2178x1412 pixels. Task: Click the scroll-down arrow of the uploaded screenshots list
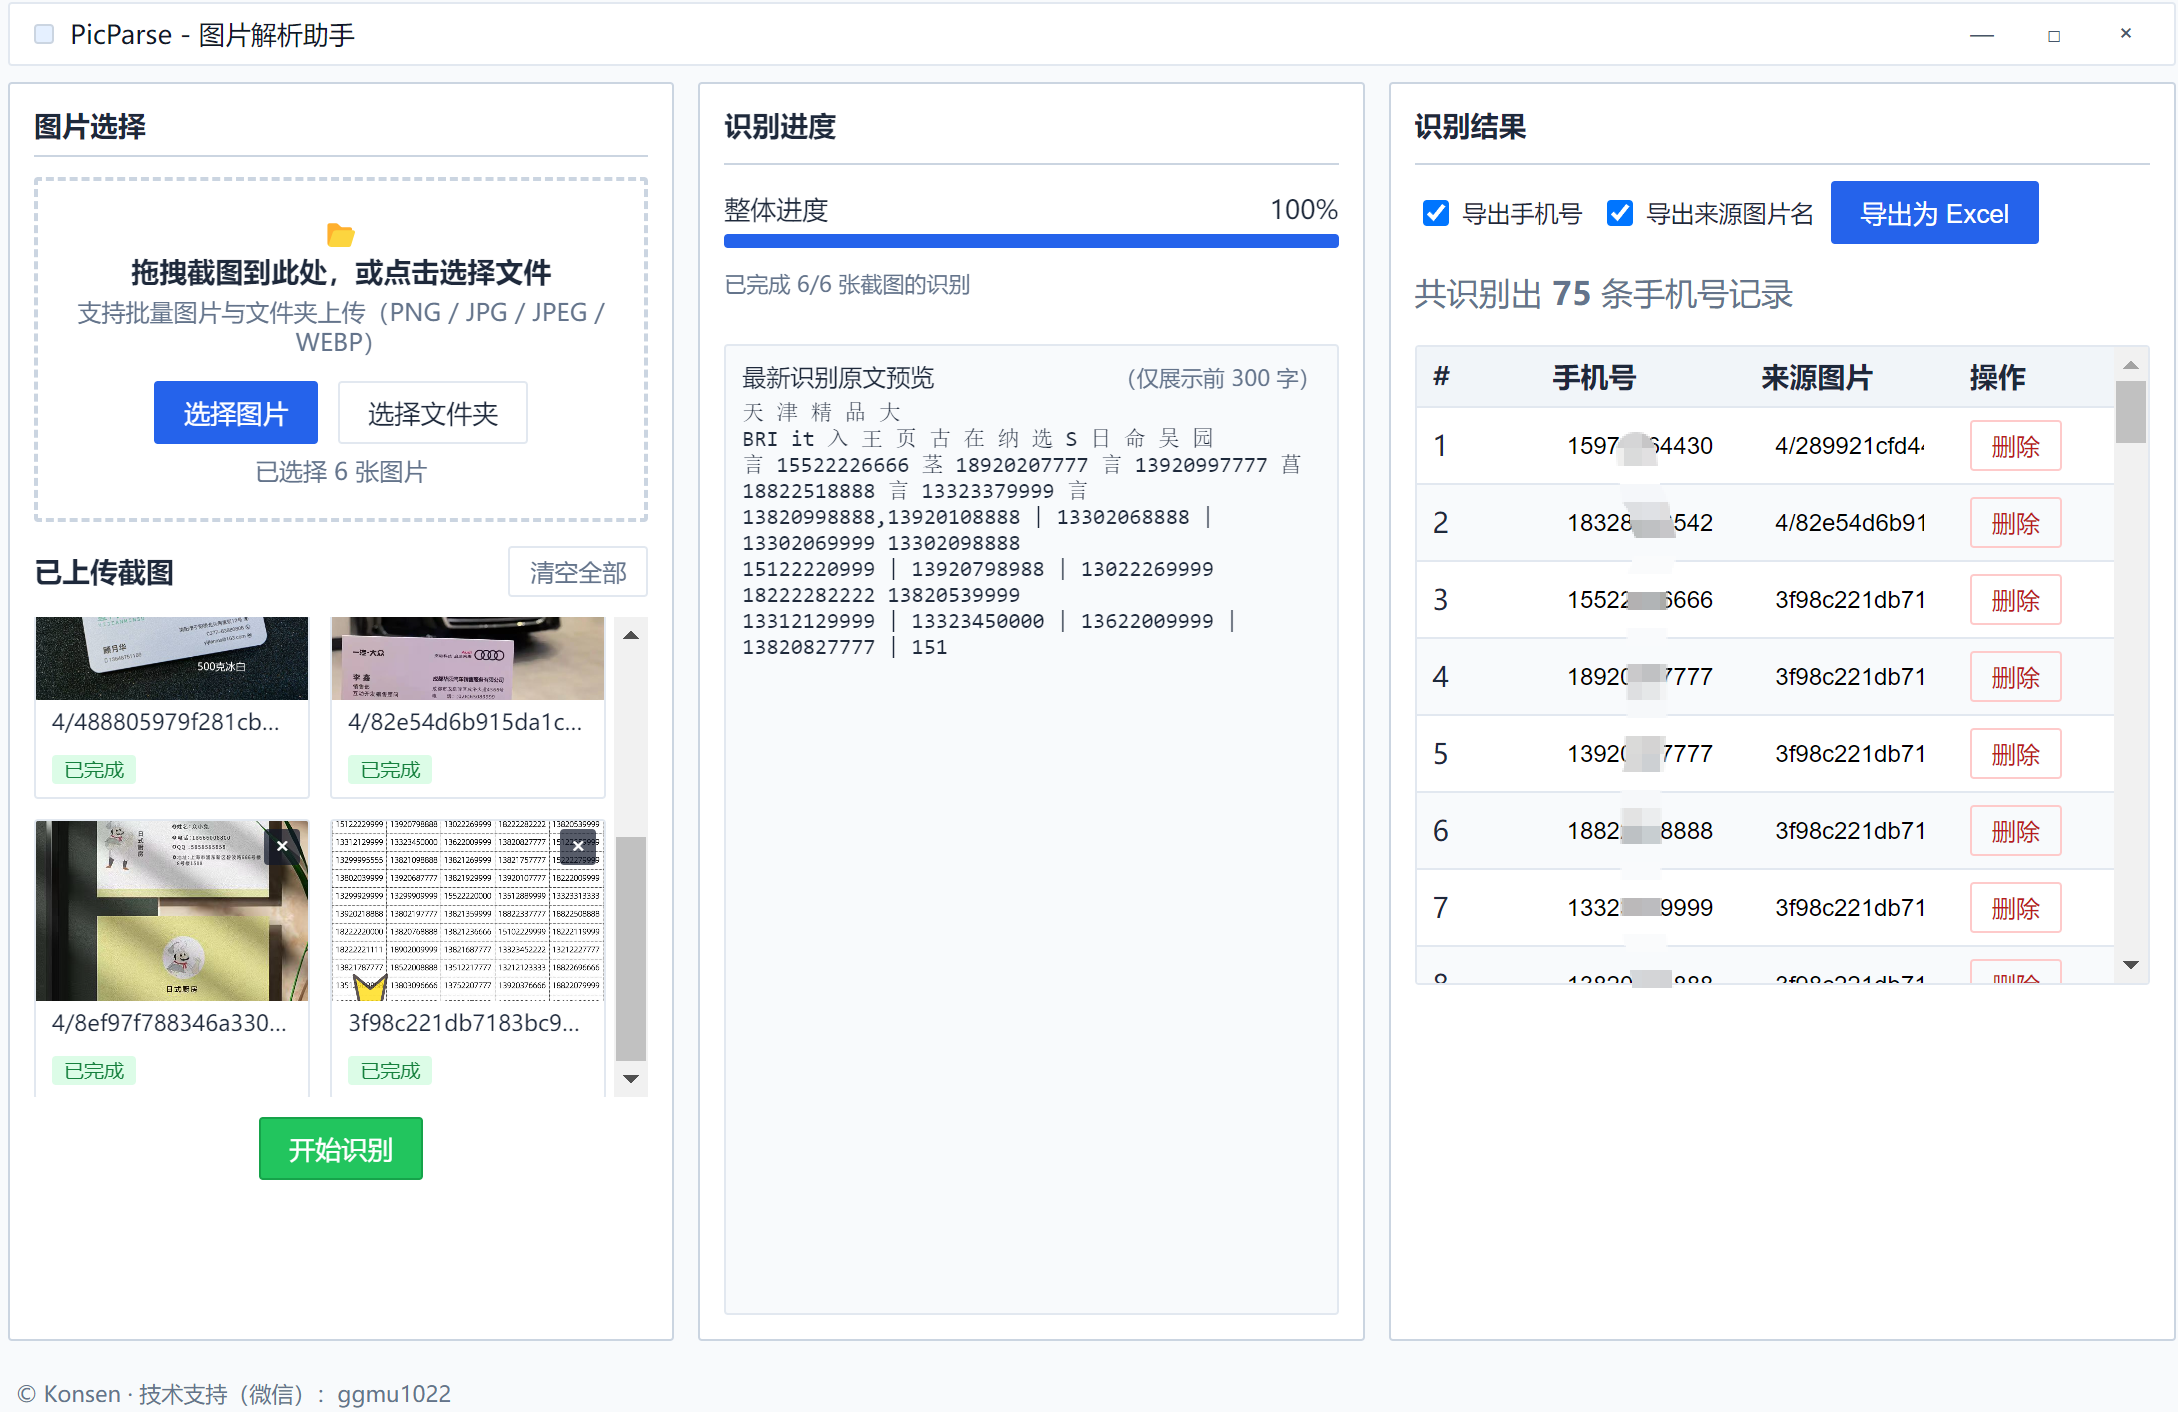tap(630, 1079)
